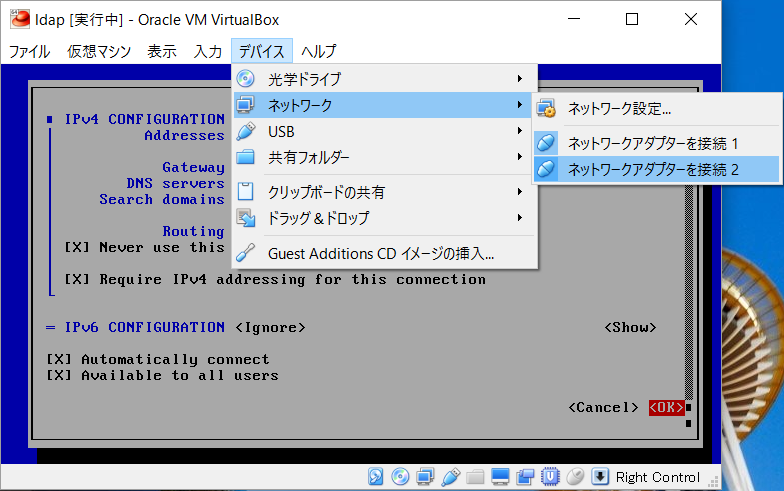Screen dimensions: 784x491
Task: Click USB indicator in status bar
Action: [450, 476]
